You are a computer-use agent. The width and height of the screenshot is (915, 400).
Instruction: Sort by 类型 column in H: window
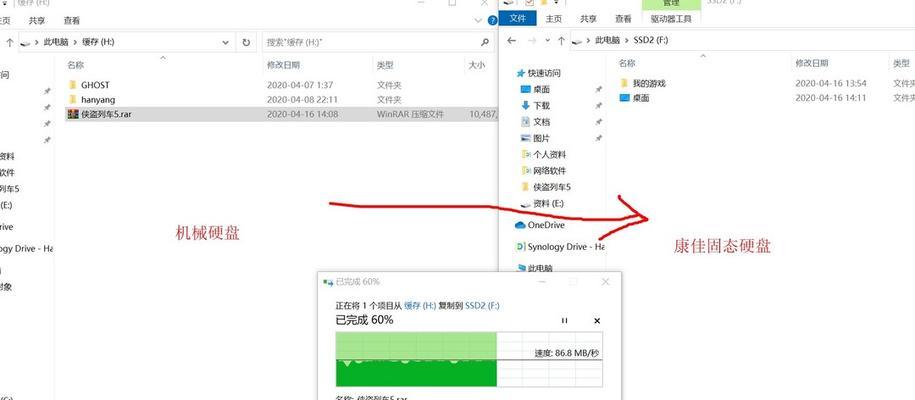[x=385, y=65]
